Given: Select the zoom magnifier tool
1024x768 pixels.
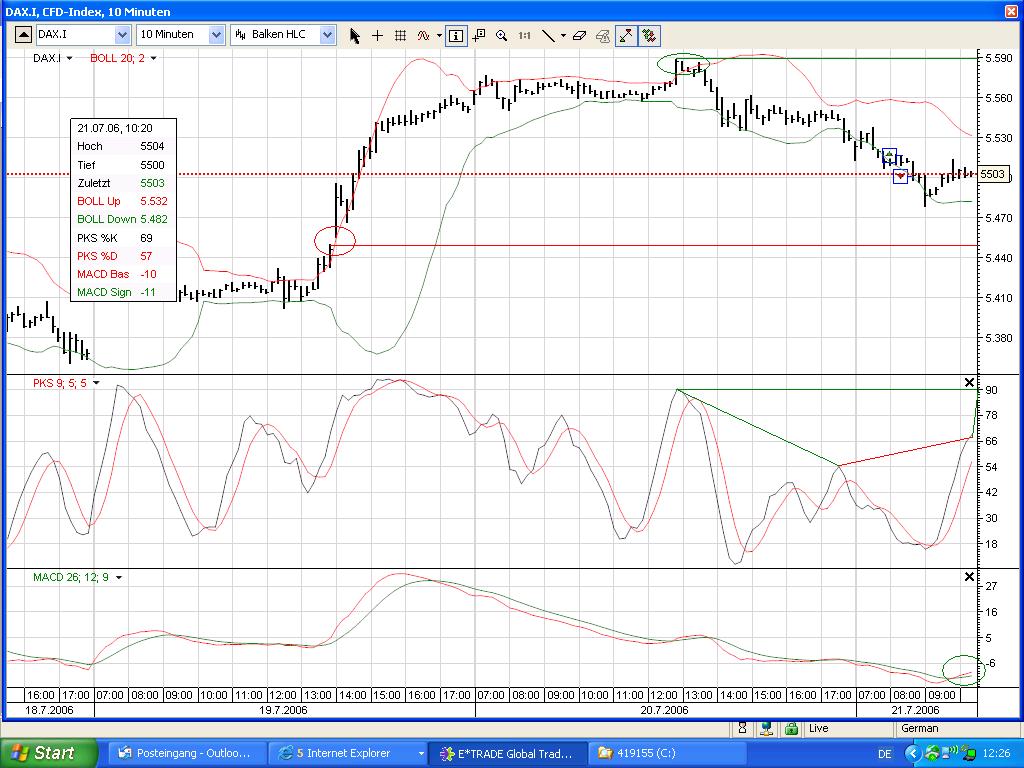Looking at the screenshot, I should coord(501,35).
